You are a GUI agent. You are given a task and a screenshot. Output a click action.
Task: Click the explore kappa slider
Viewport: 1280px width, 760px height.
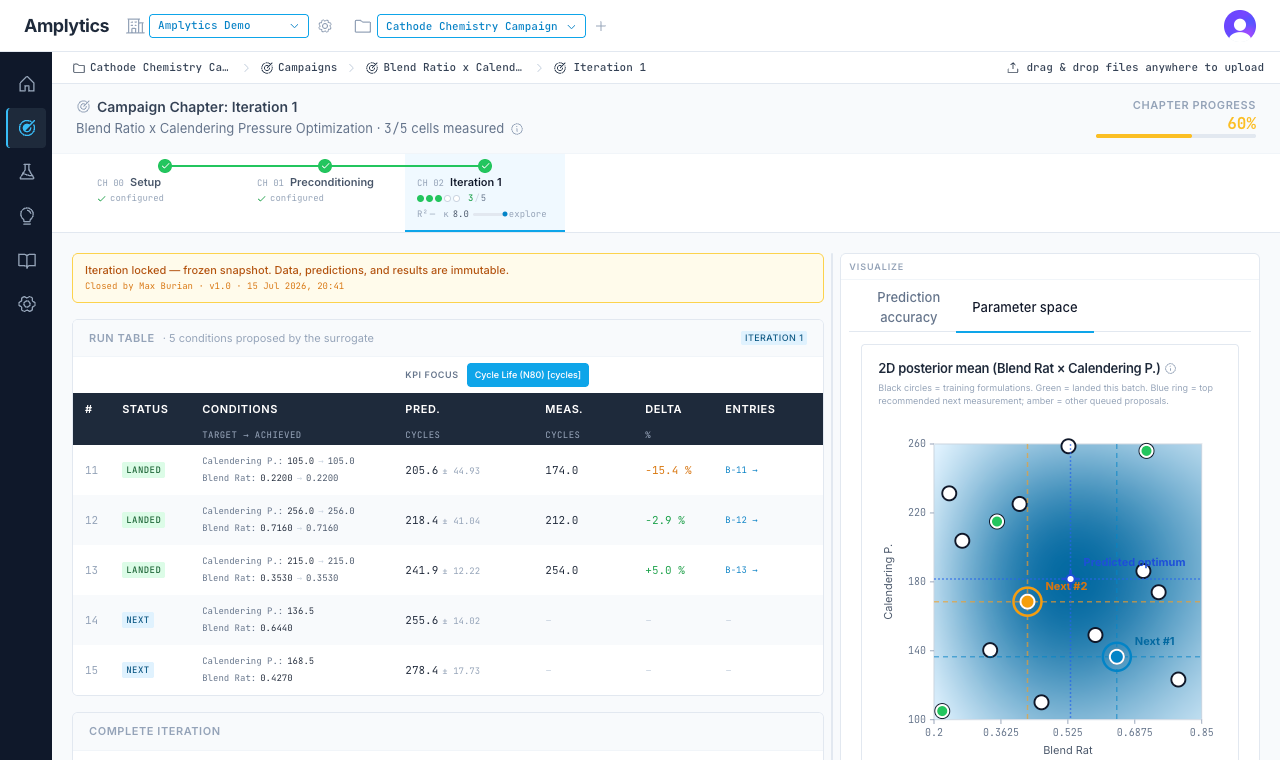coord(490,214)
